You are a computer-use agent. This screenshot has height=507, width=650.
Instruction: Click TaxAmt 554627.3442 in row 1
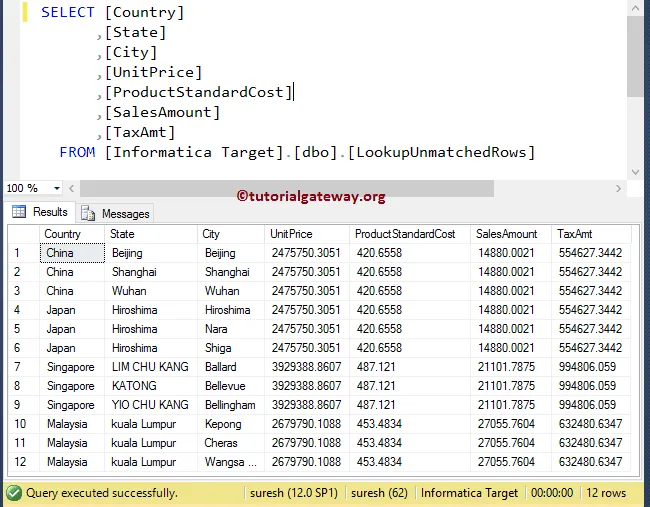tap(591, 253)
